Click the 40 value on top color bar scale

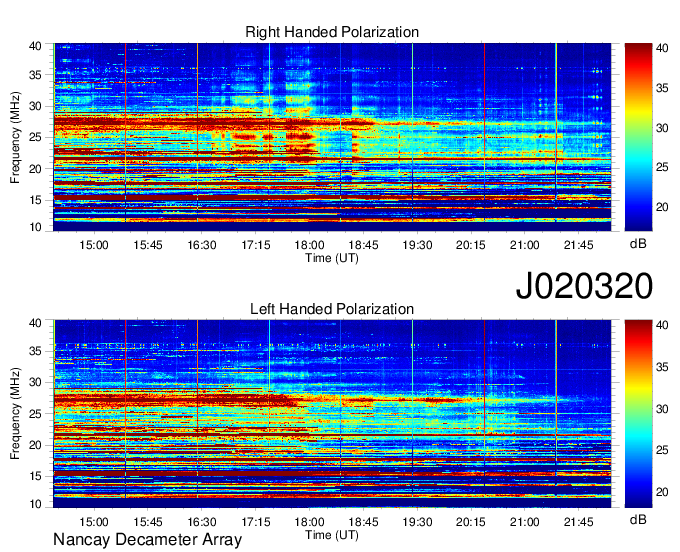pos(662,48)
